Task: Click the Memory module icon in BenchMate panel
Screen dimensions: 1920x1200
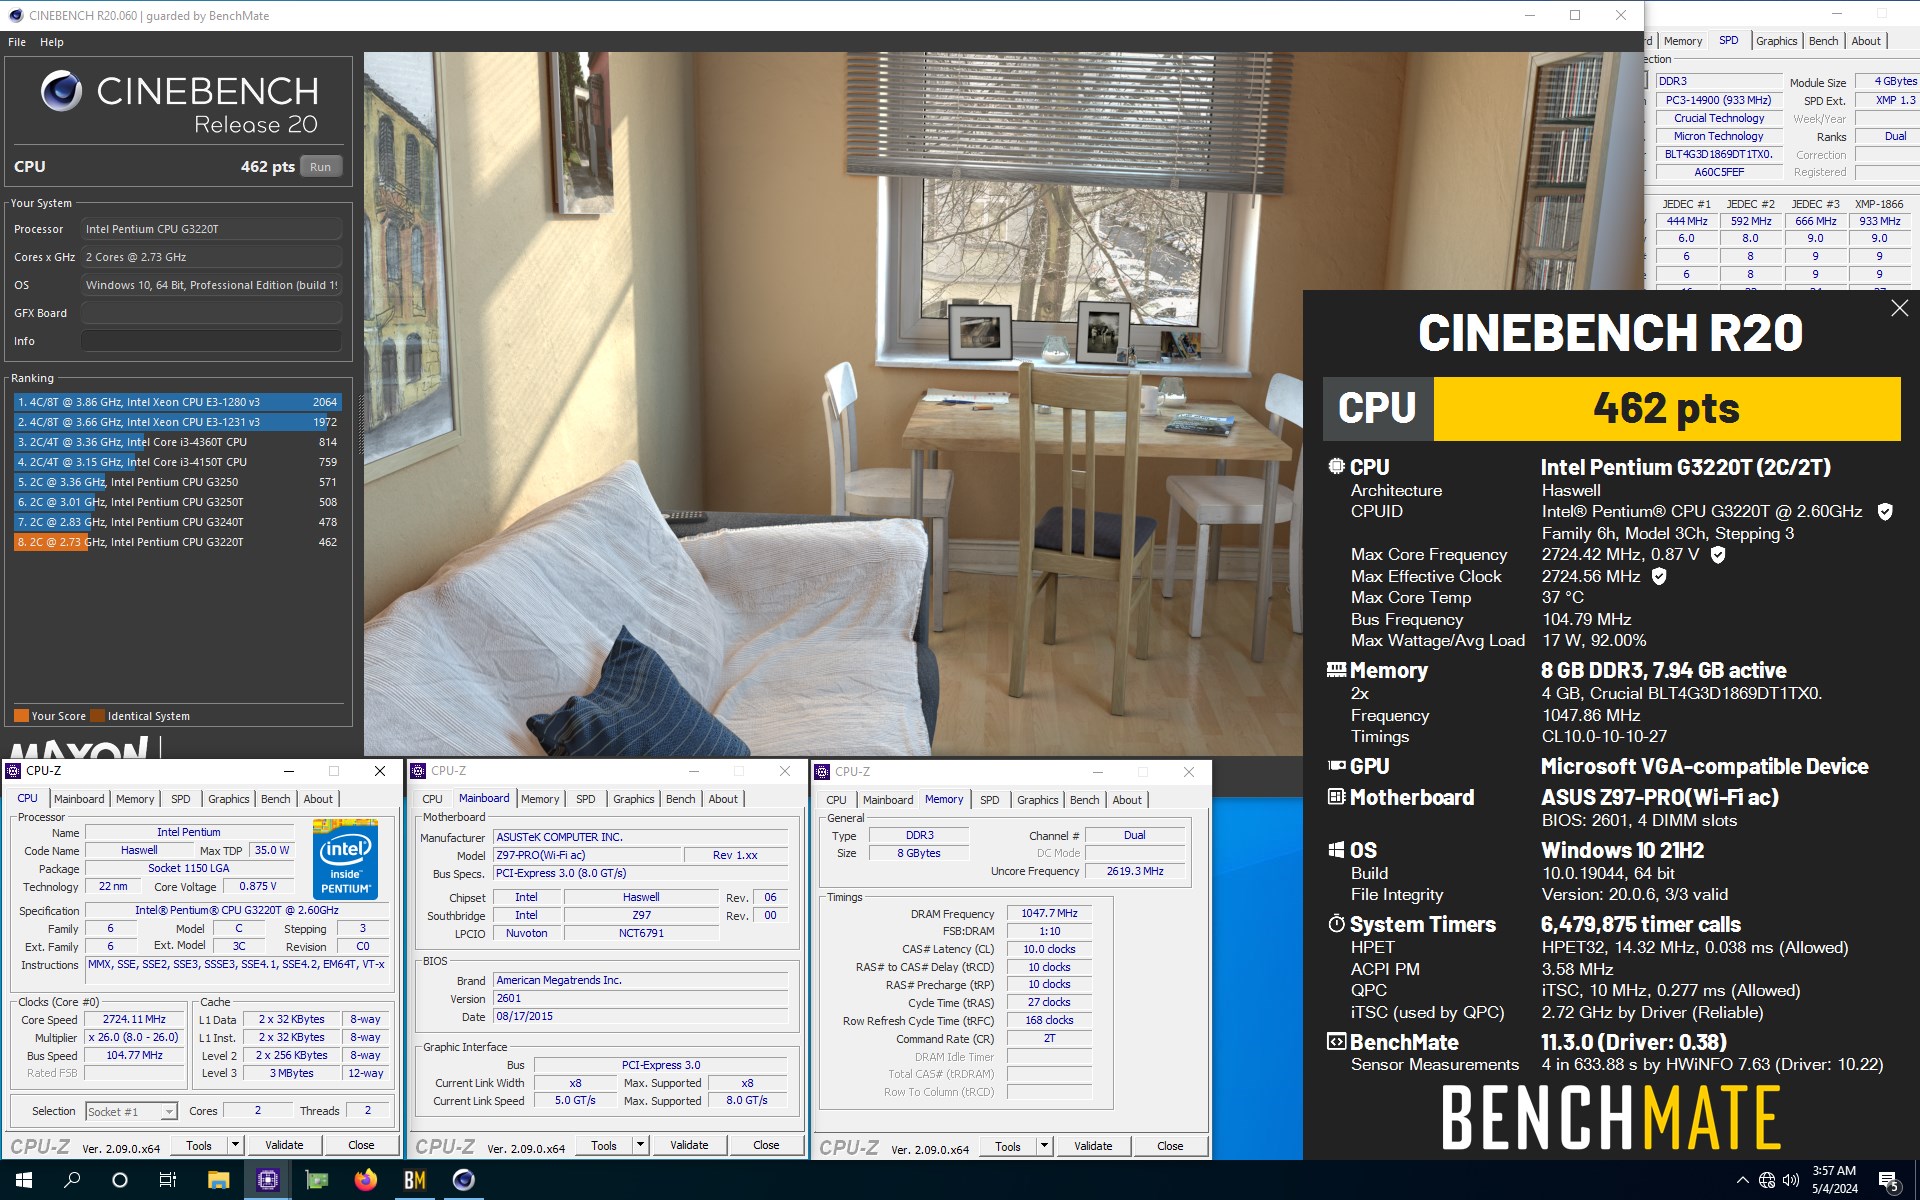Action: [x=1336, y=669]
